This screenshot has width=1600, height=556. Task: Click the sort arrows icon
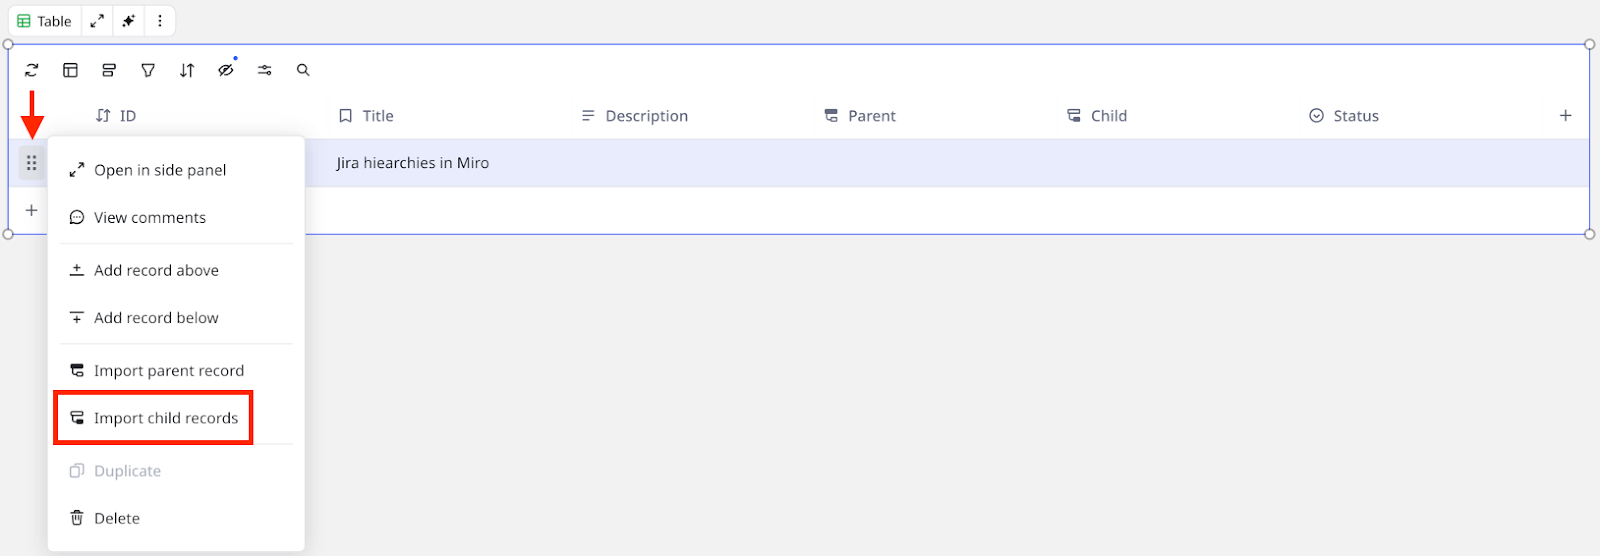pos(187,70)
